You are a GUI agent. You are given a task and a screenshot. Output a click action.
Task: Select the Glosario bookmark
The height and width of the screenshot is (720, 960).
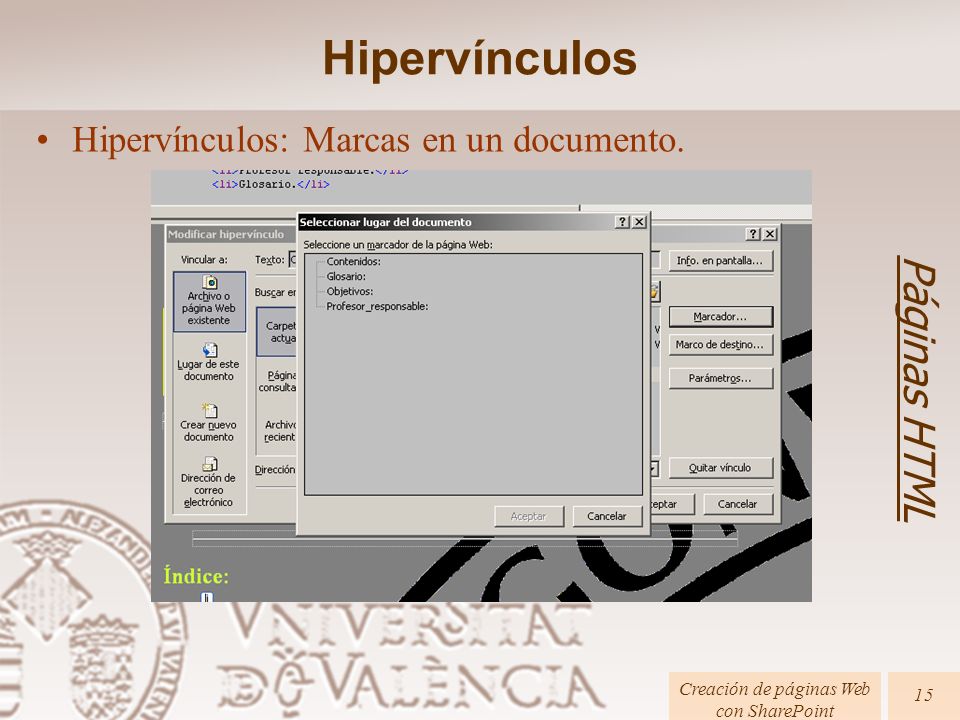[x=346, y=276]
